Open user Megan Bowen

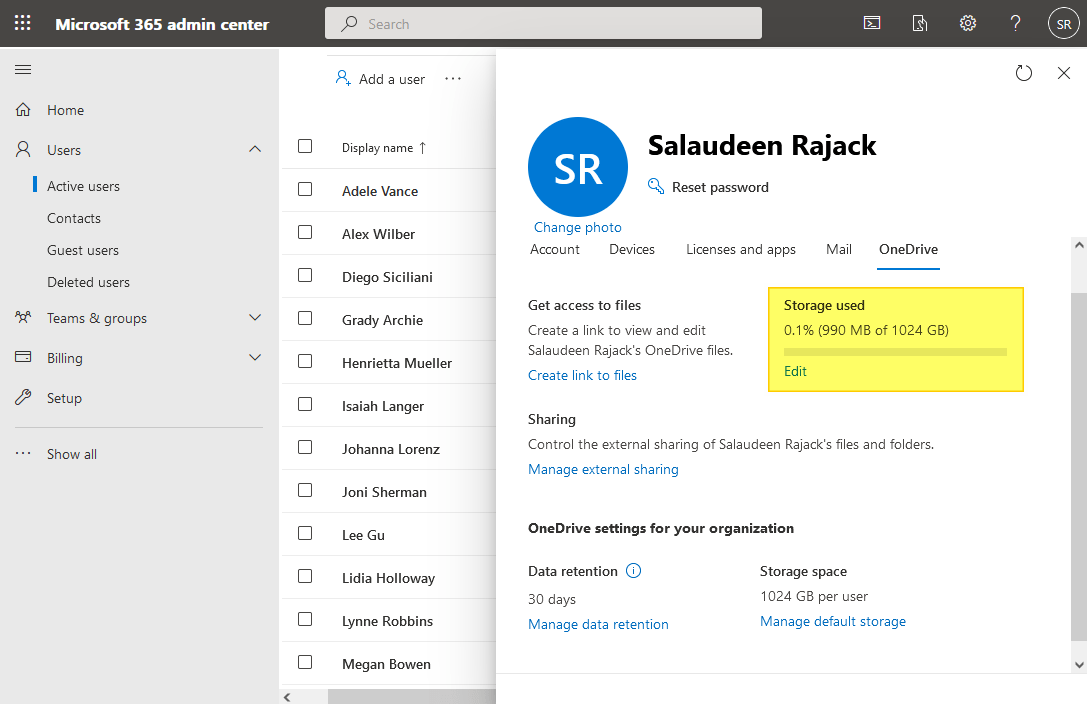pyautogui.click(x=386, y=664)
